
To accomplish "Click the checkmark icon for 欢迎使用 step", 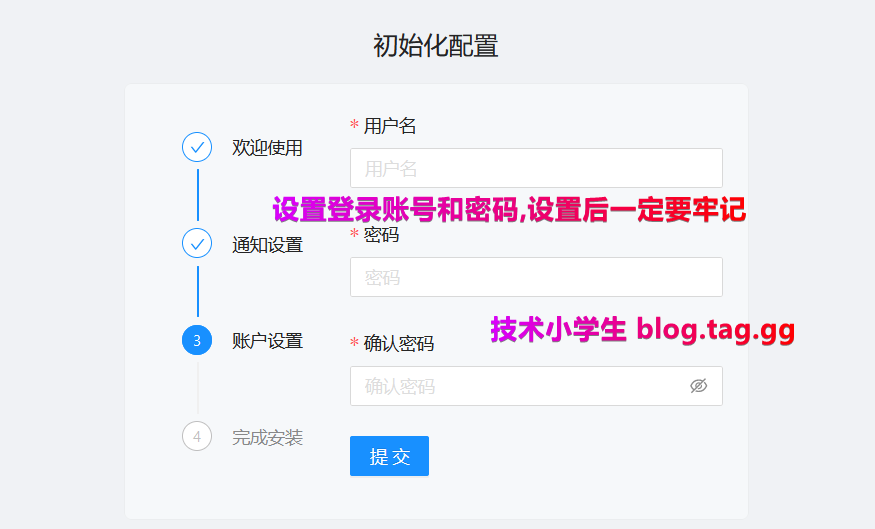I will pos(197,148).
